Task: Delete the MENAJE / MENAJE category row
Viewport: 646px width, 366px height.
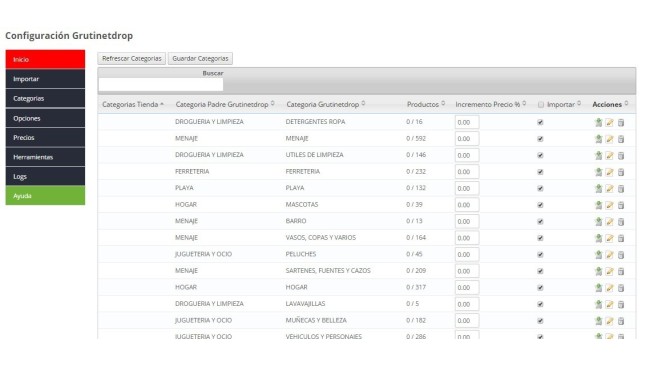Action: point(621,139)
